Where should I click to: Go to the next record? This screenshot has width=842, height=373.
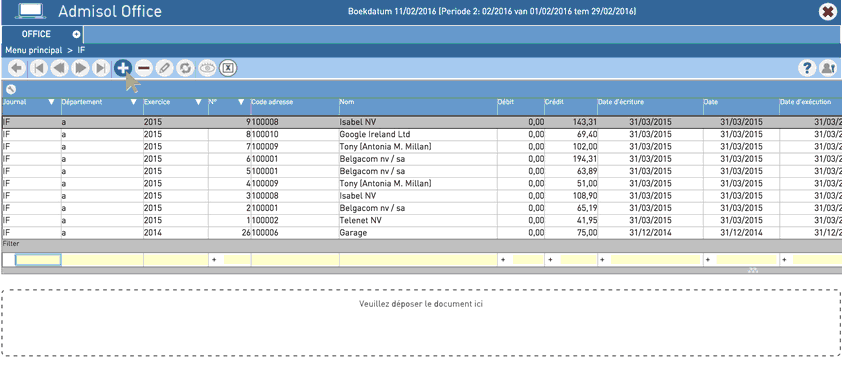coord(81,68)
